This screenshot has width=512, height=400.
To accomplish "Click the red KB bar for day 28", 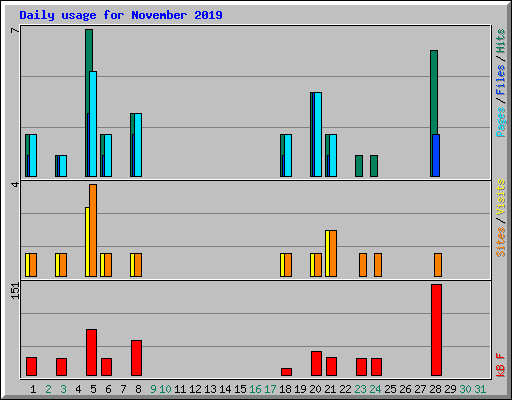I will click(436, 330).
